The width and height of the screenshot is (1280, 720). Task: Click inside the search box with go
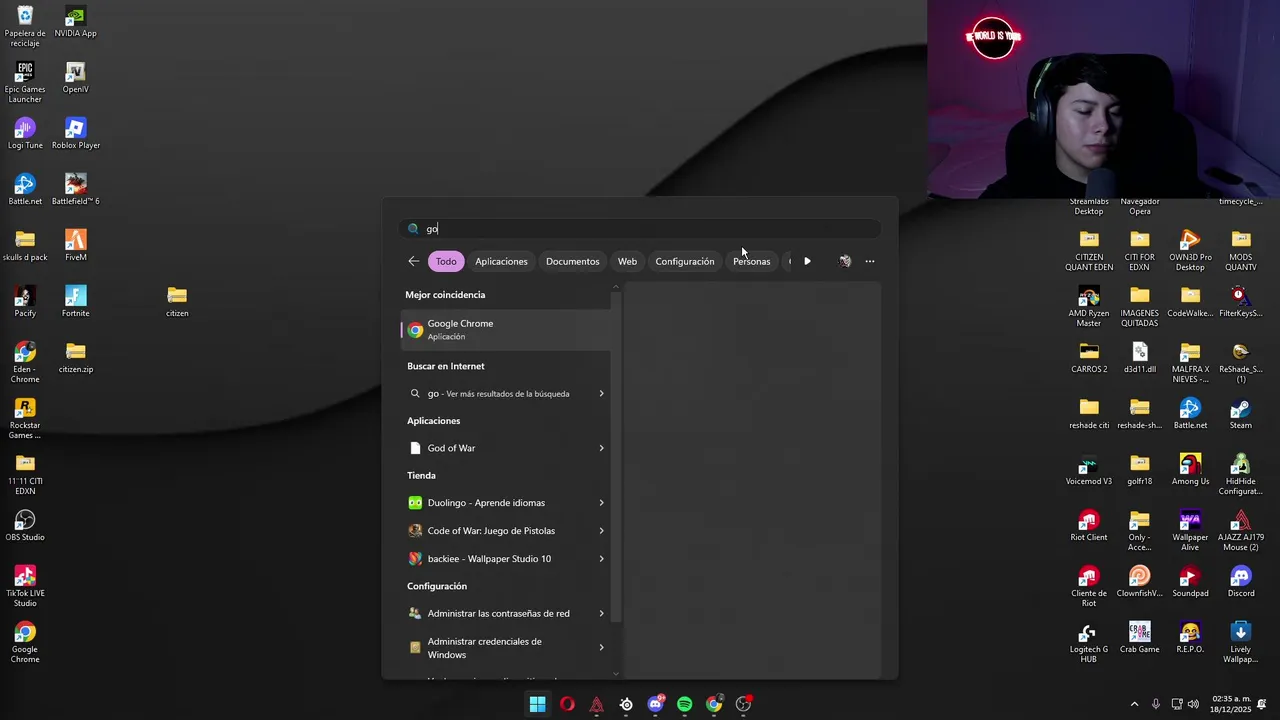click(x=640, y=229)
